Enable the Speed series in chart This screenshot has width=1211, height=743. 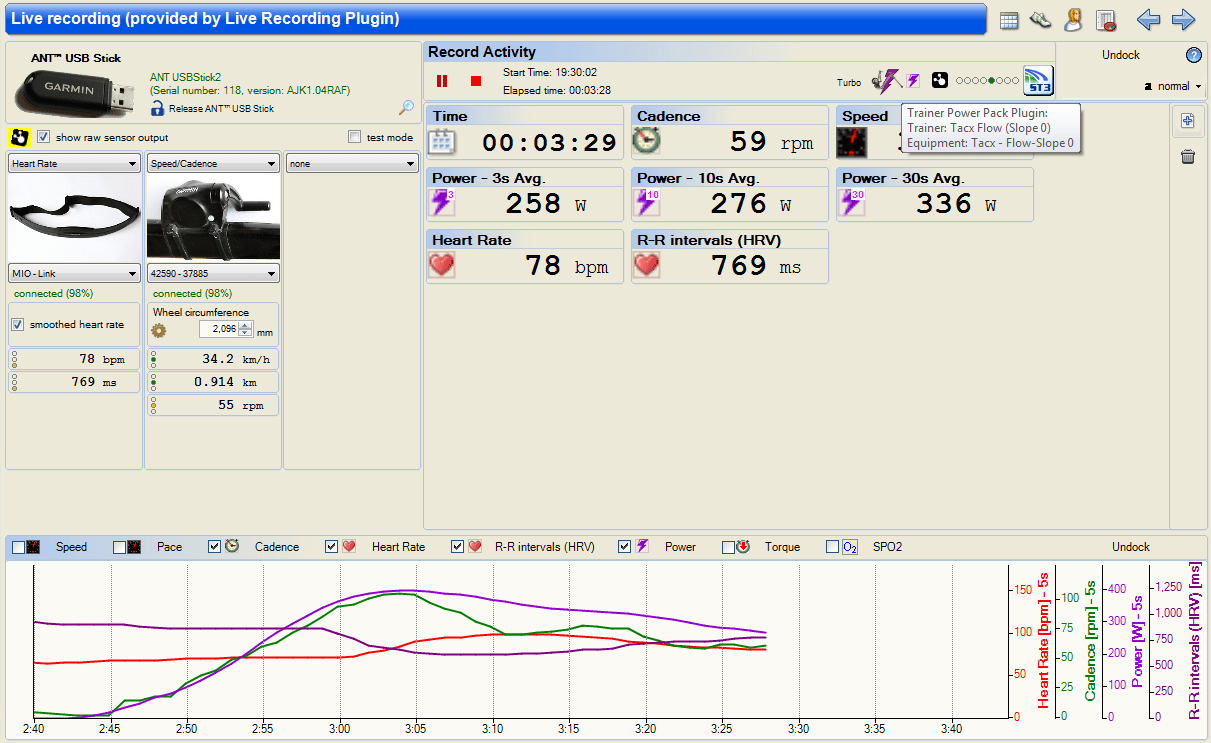point(18,547)
